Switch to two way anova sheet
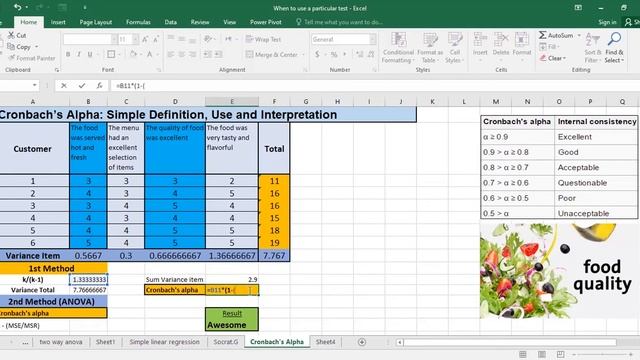The width and height of the screenshot is (640, 360). tap(60, 342)
